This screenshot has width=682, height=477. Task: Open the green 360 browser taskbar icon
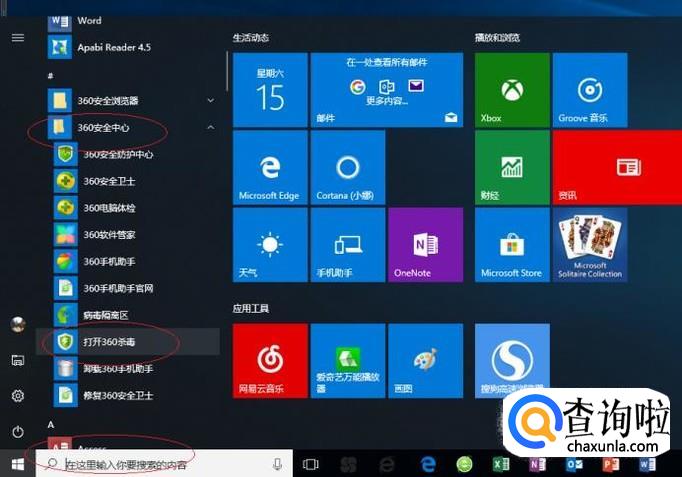tap(464, 464)
